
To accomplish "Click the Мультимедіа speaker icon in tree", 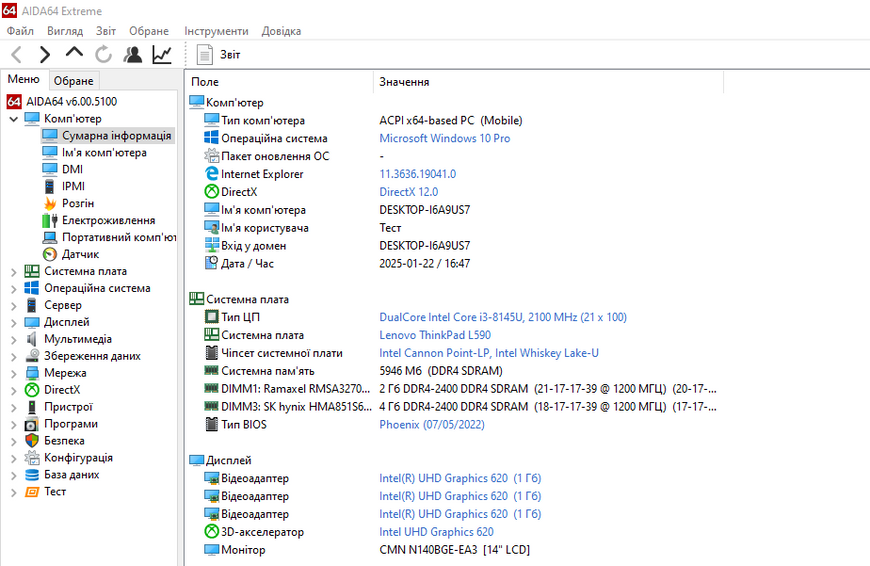I will click(x=32, y=339).
